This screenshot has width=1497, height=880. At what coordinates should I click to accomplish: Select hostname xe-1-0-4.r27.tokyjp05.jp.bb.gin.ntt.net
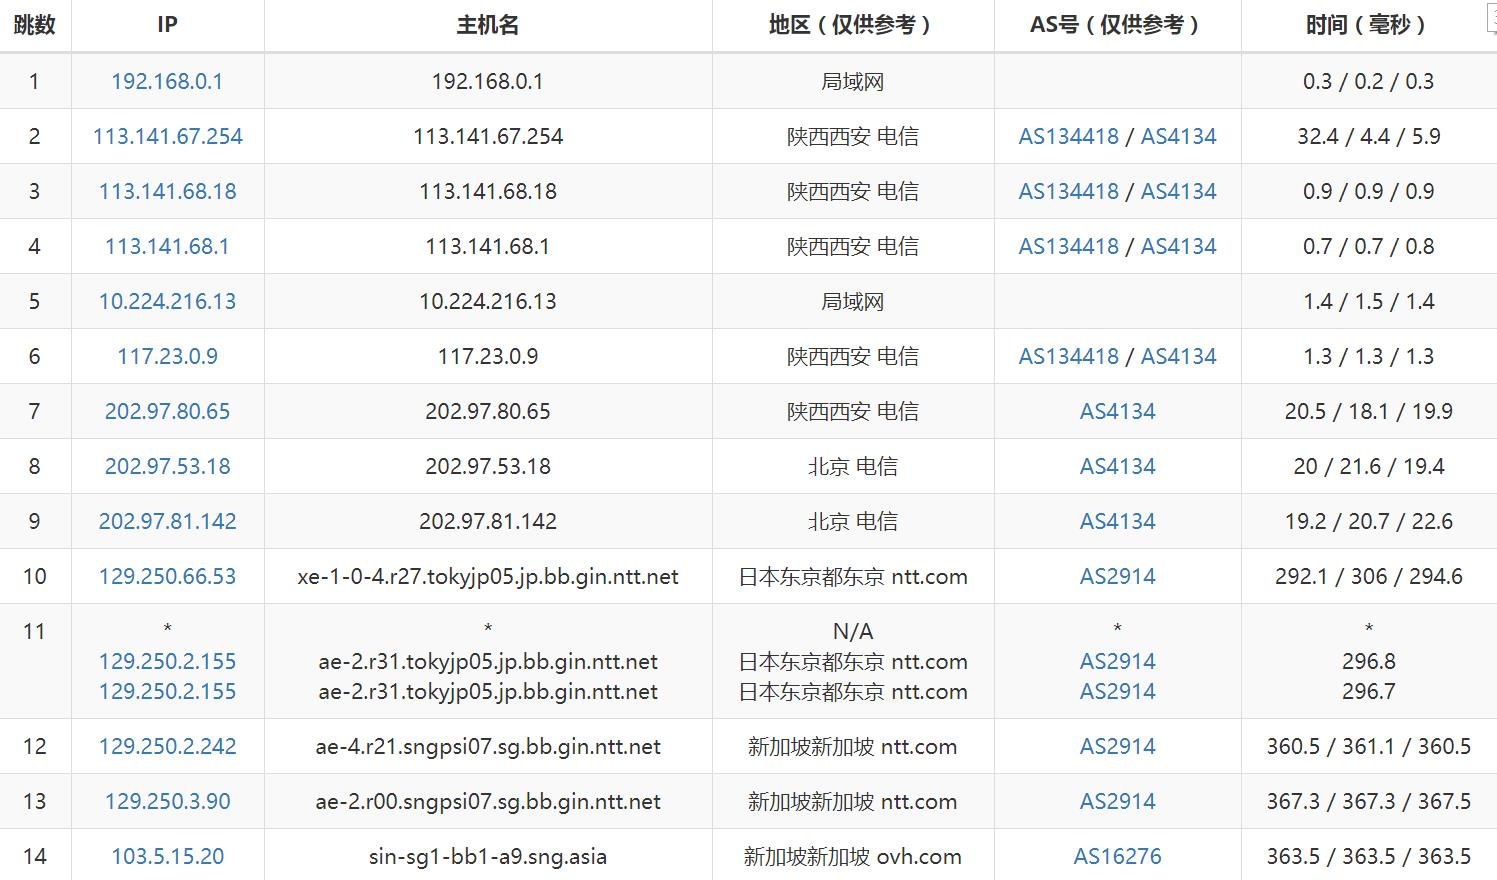[x=488, y=577]
